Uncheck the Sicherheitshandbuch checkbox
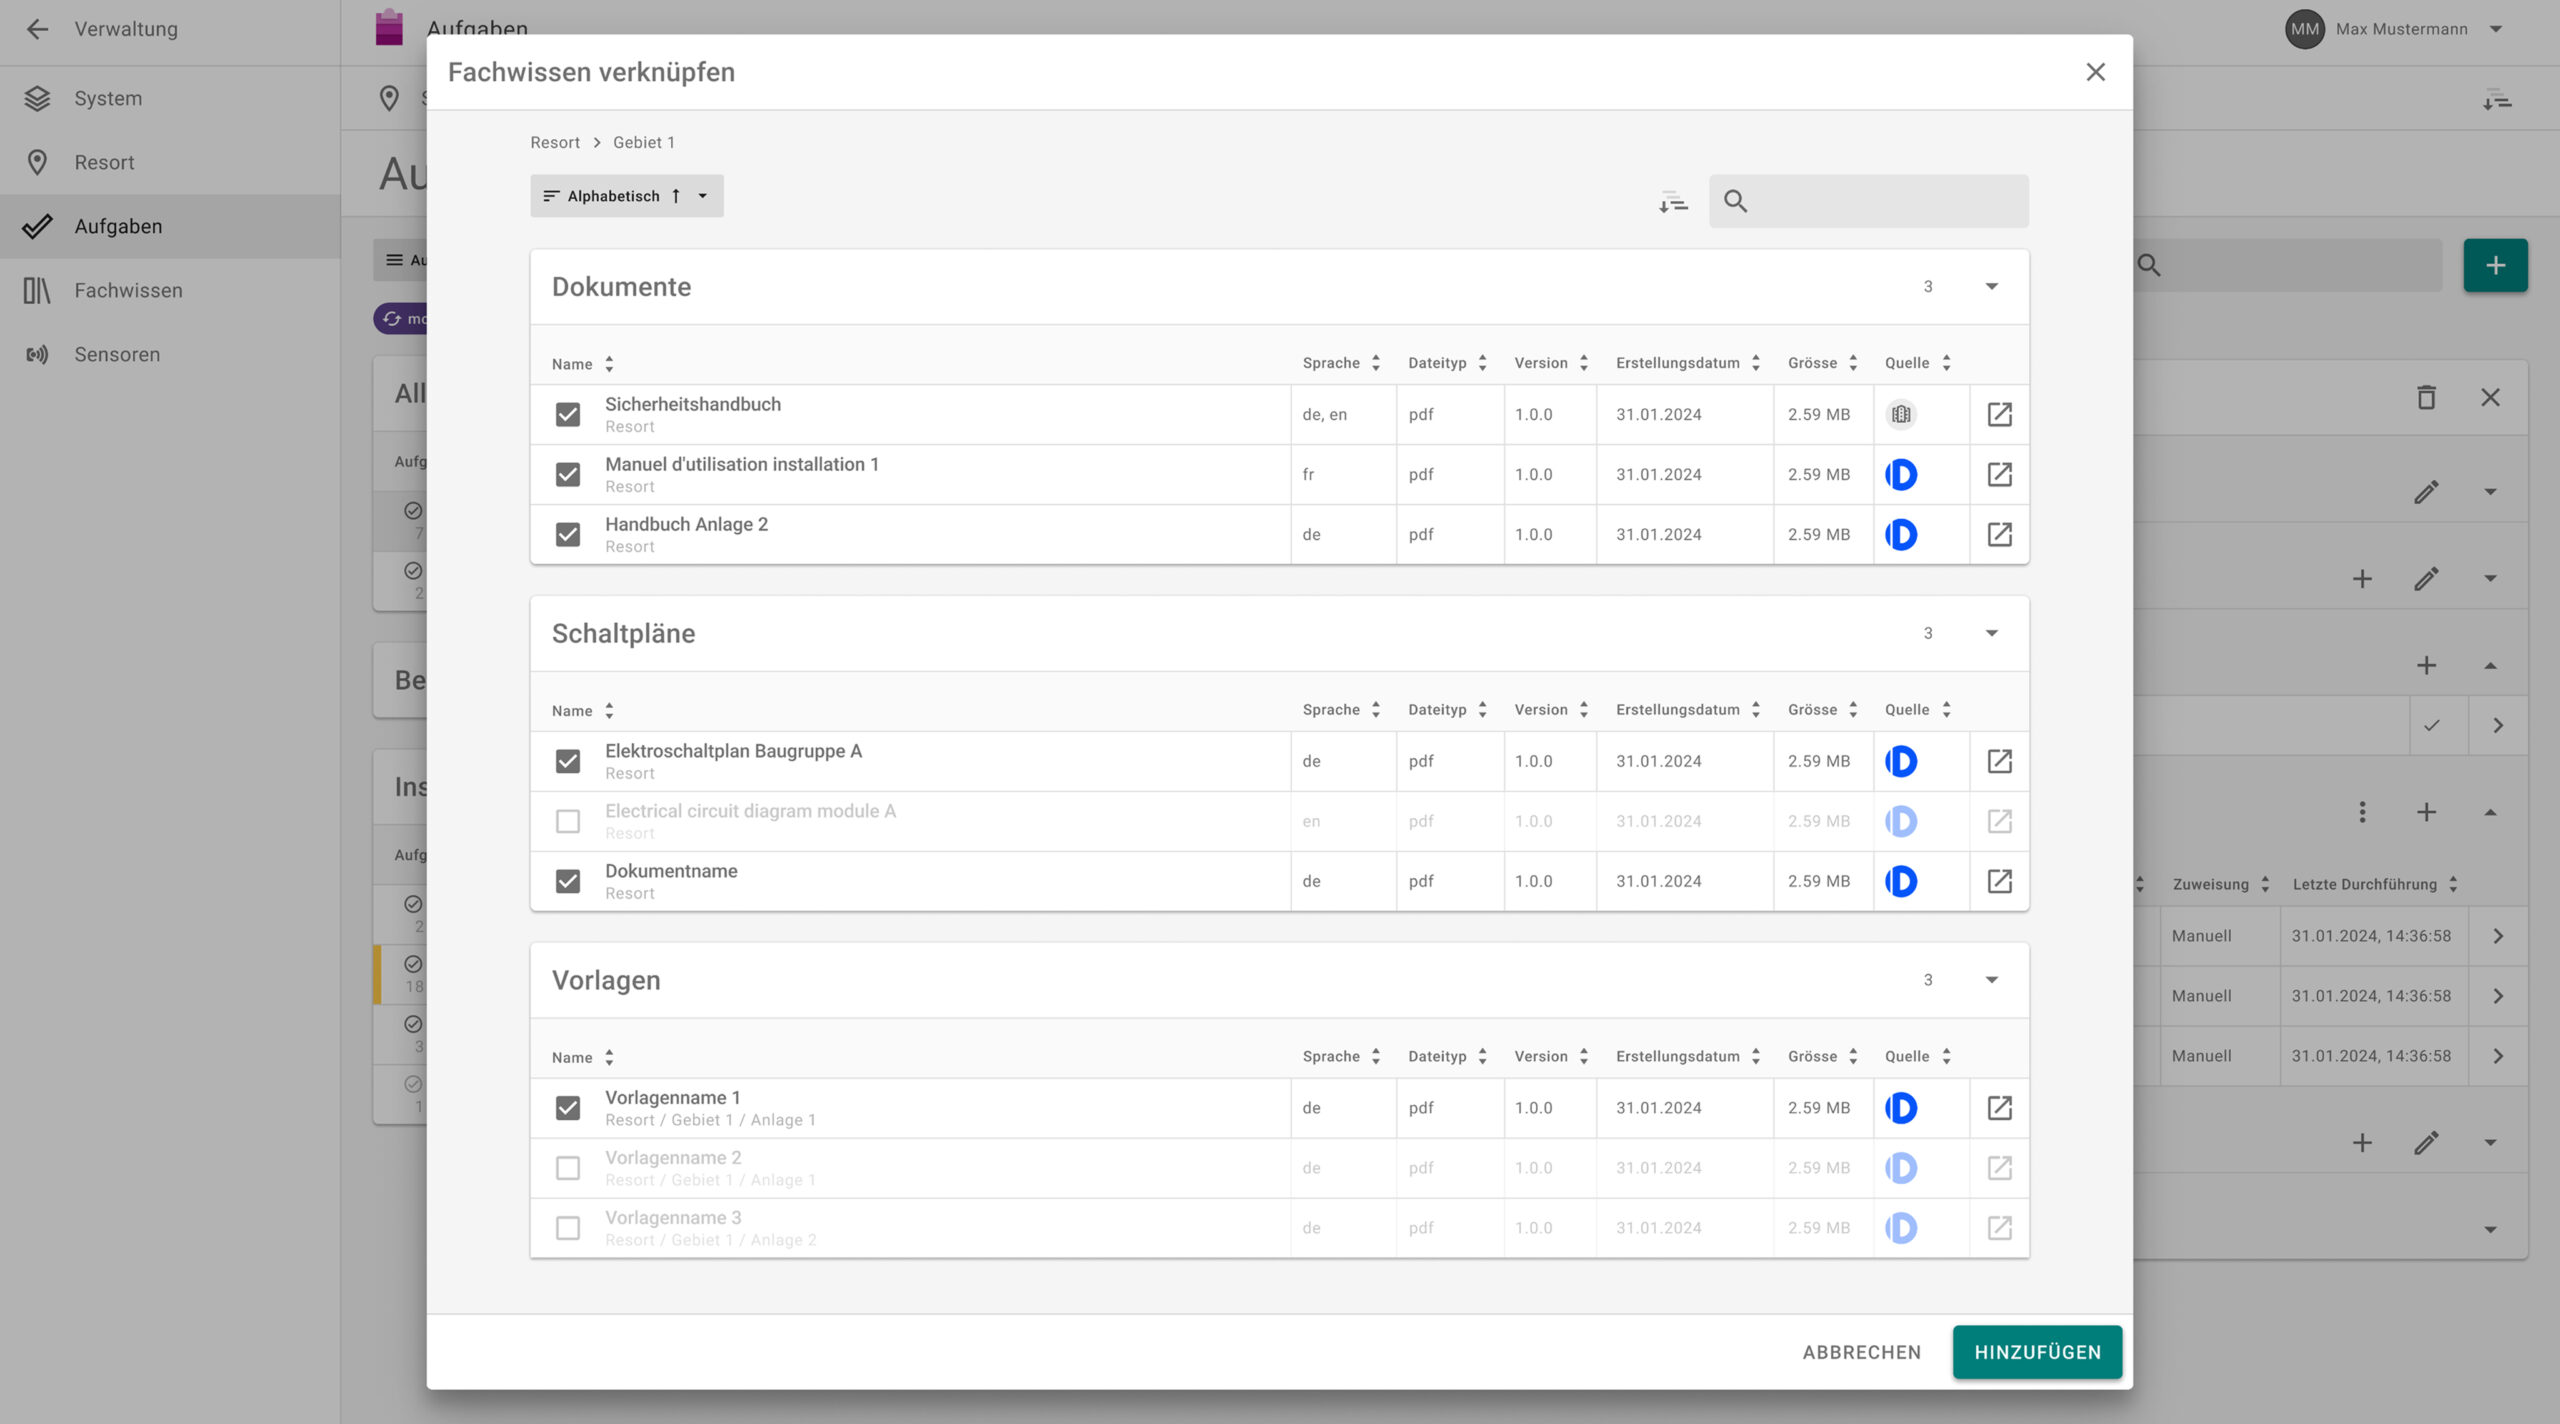This screenshot has height=1424, width=2560. [568, 414]
